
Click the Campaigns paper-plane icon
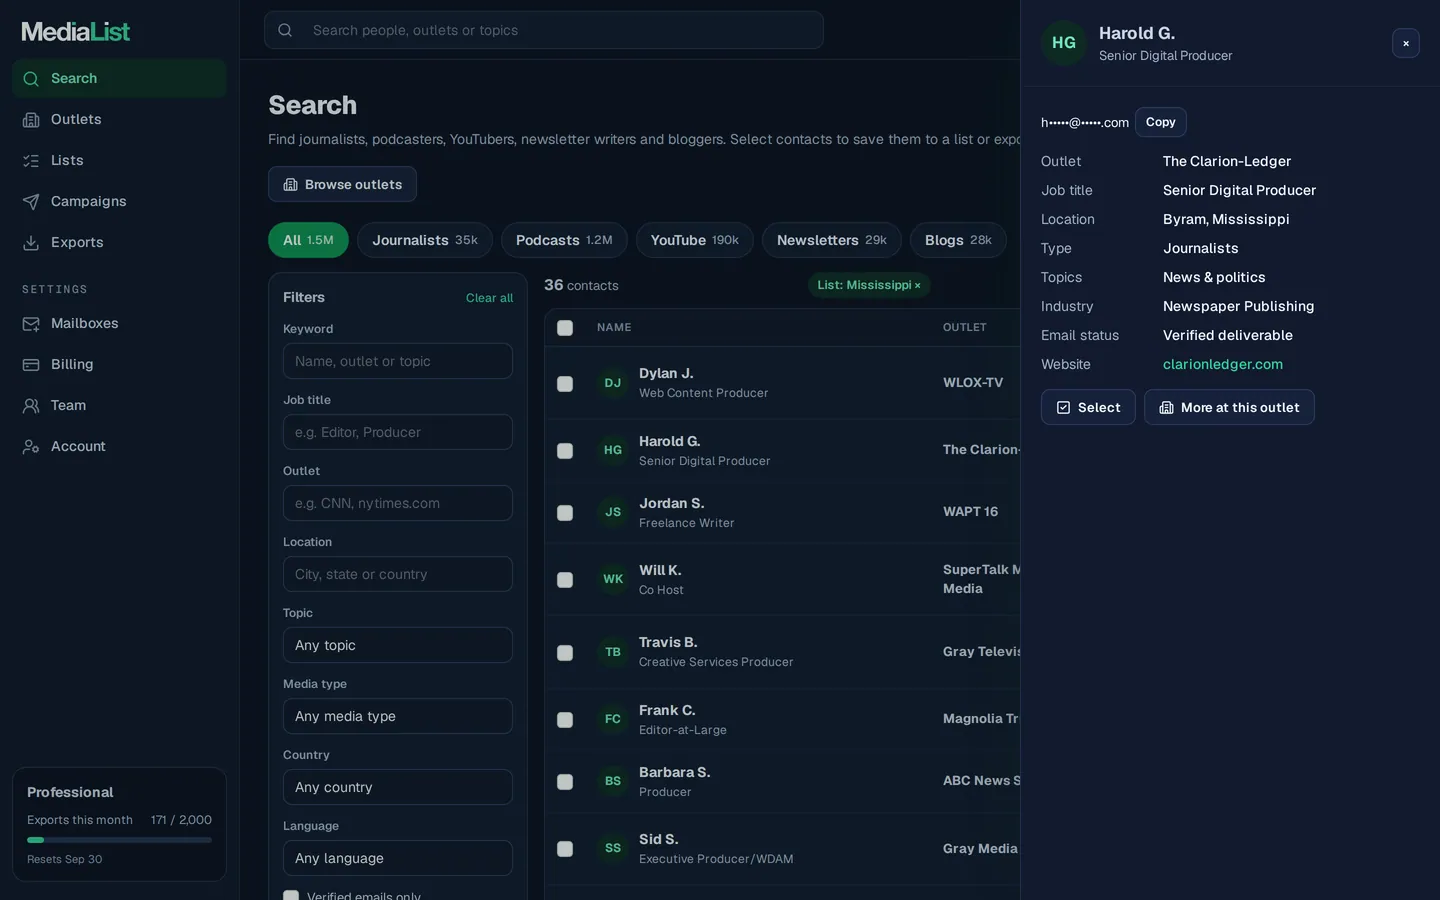point(31,202)
